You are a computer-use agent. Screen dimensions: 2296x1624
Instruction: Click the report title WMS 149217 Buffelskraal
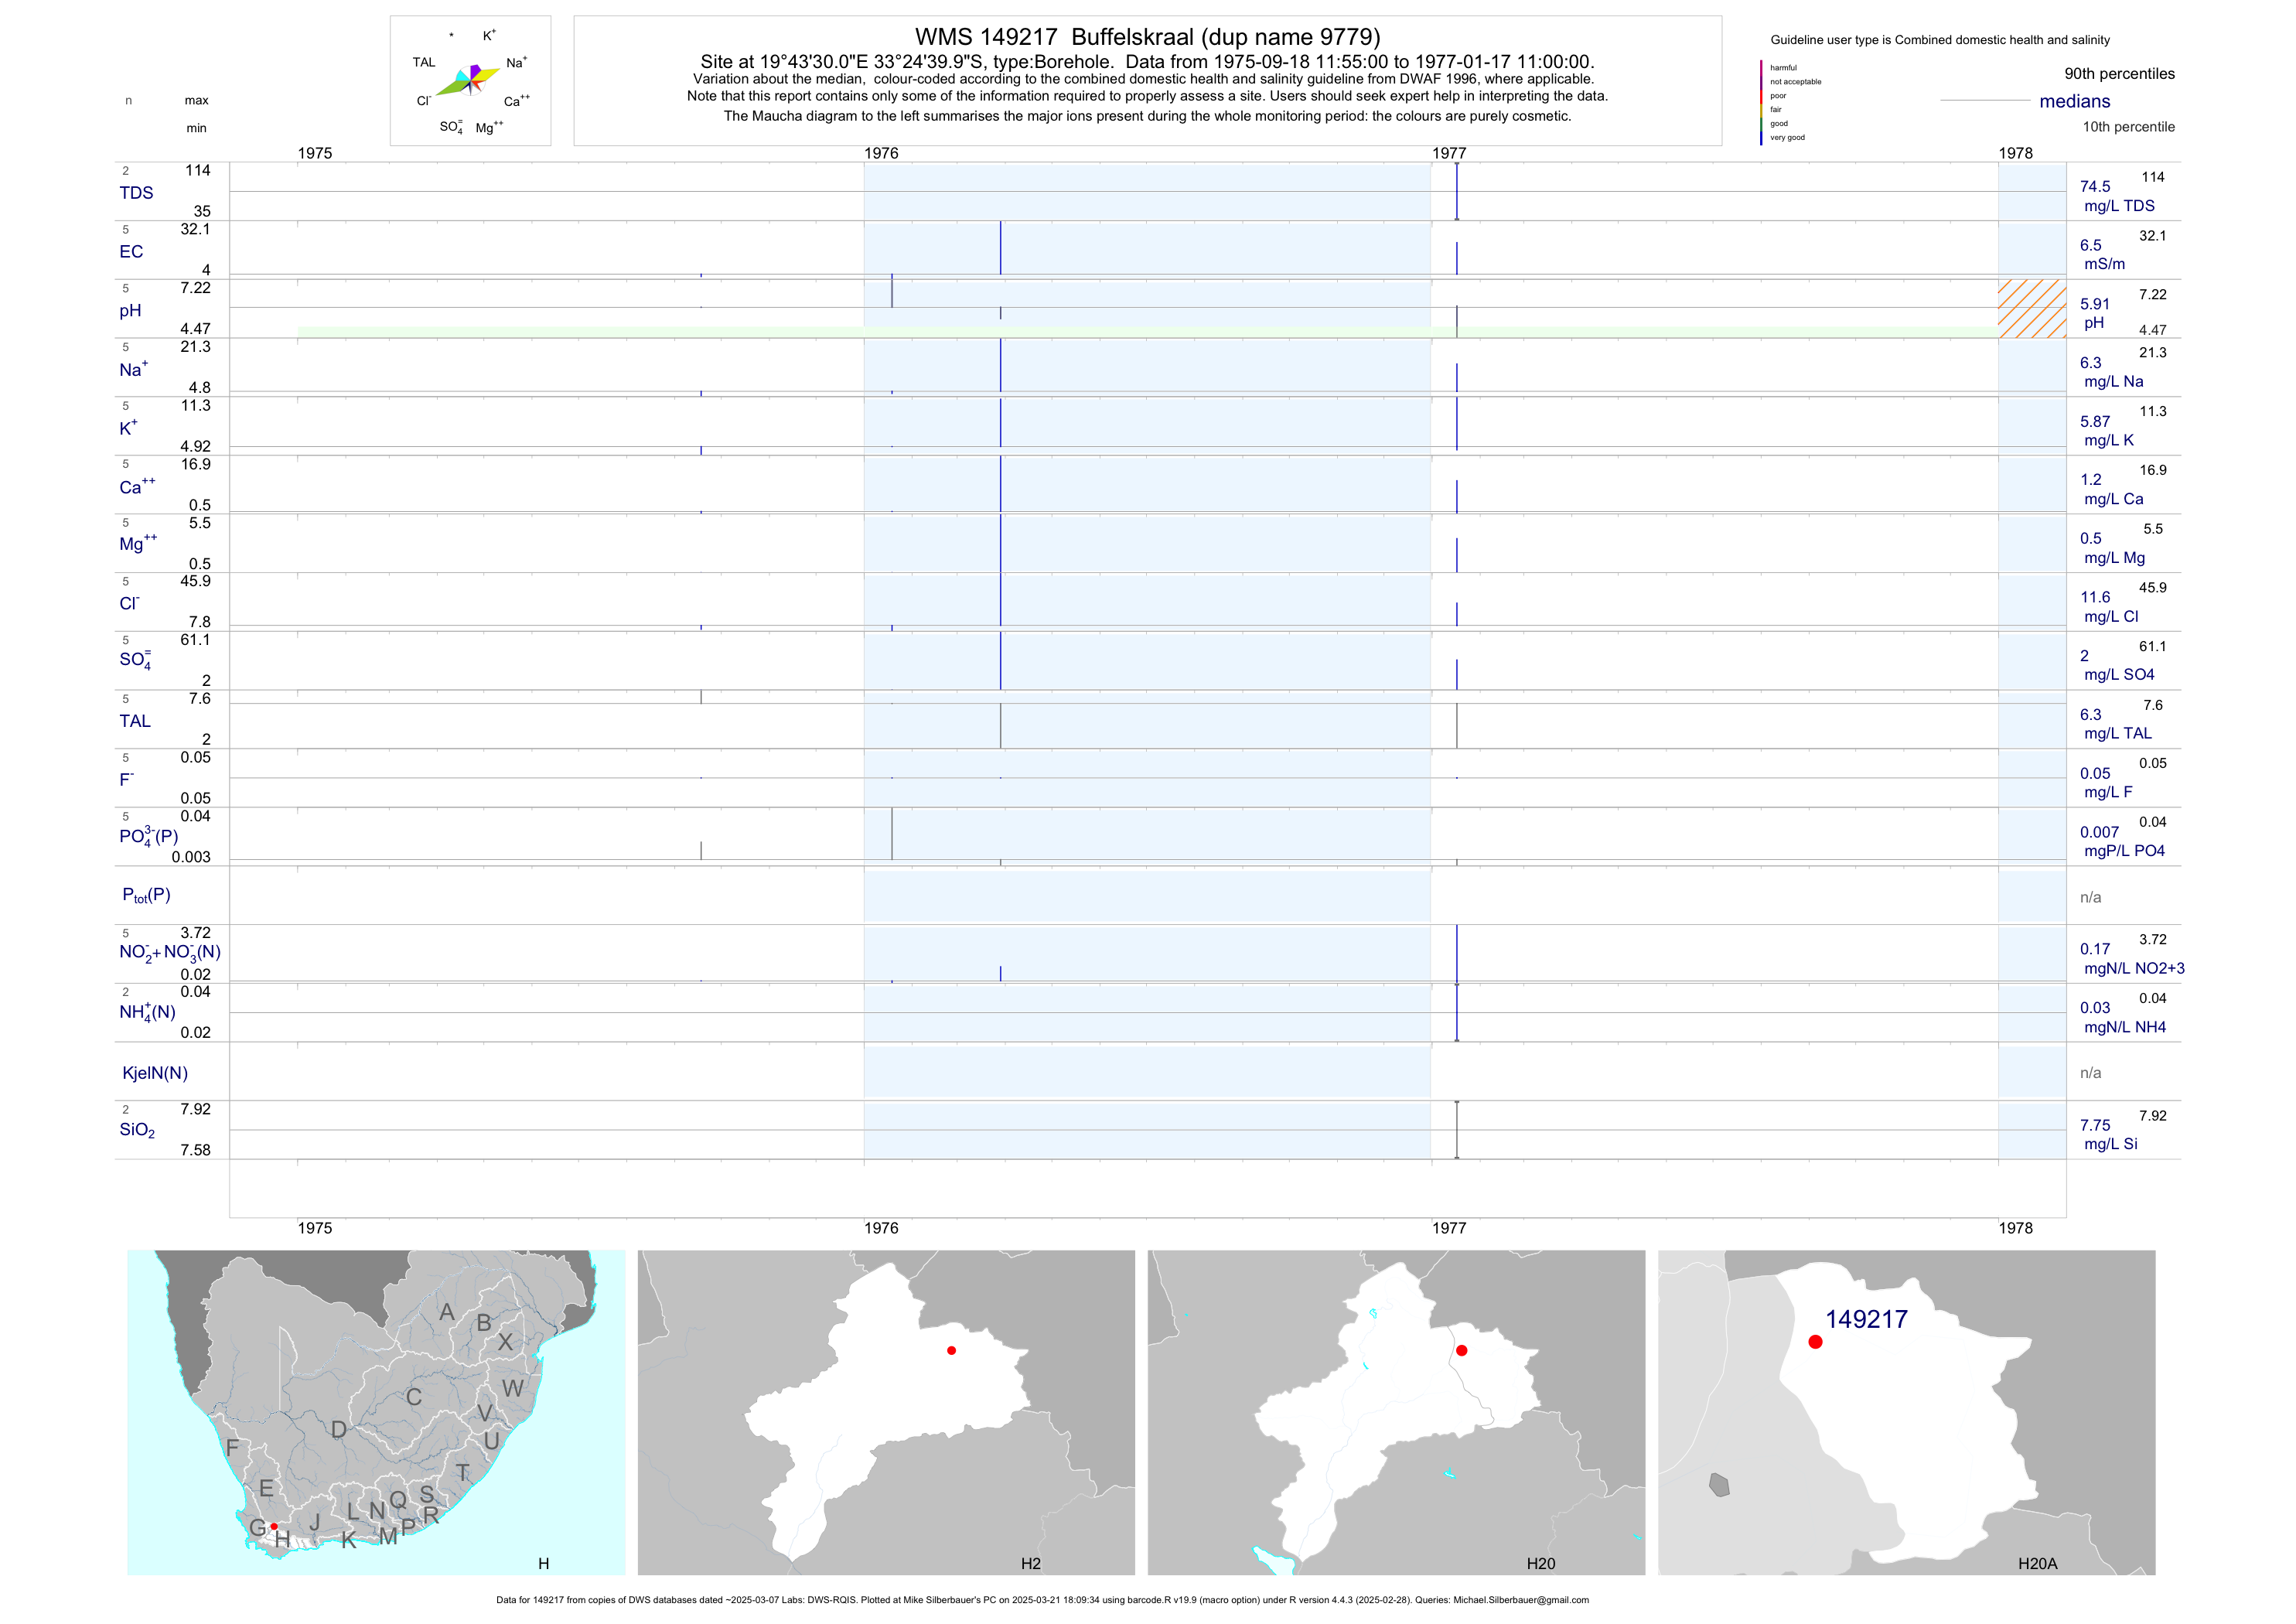point(1147,37)
